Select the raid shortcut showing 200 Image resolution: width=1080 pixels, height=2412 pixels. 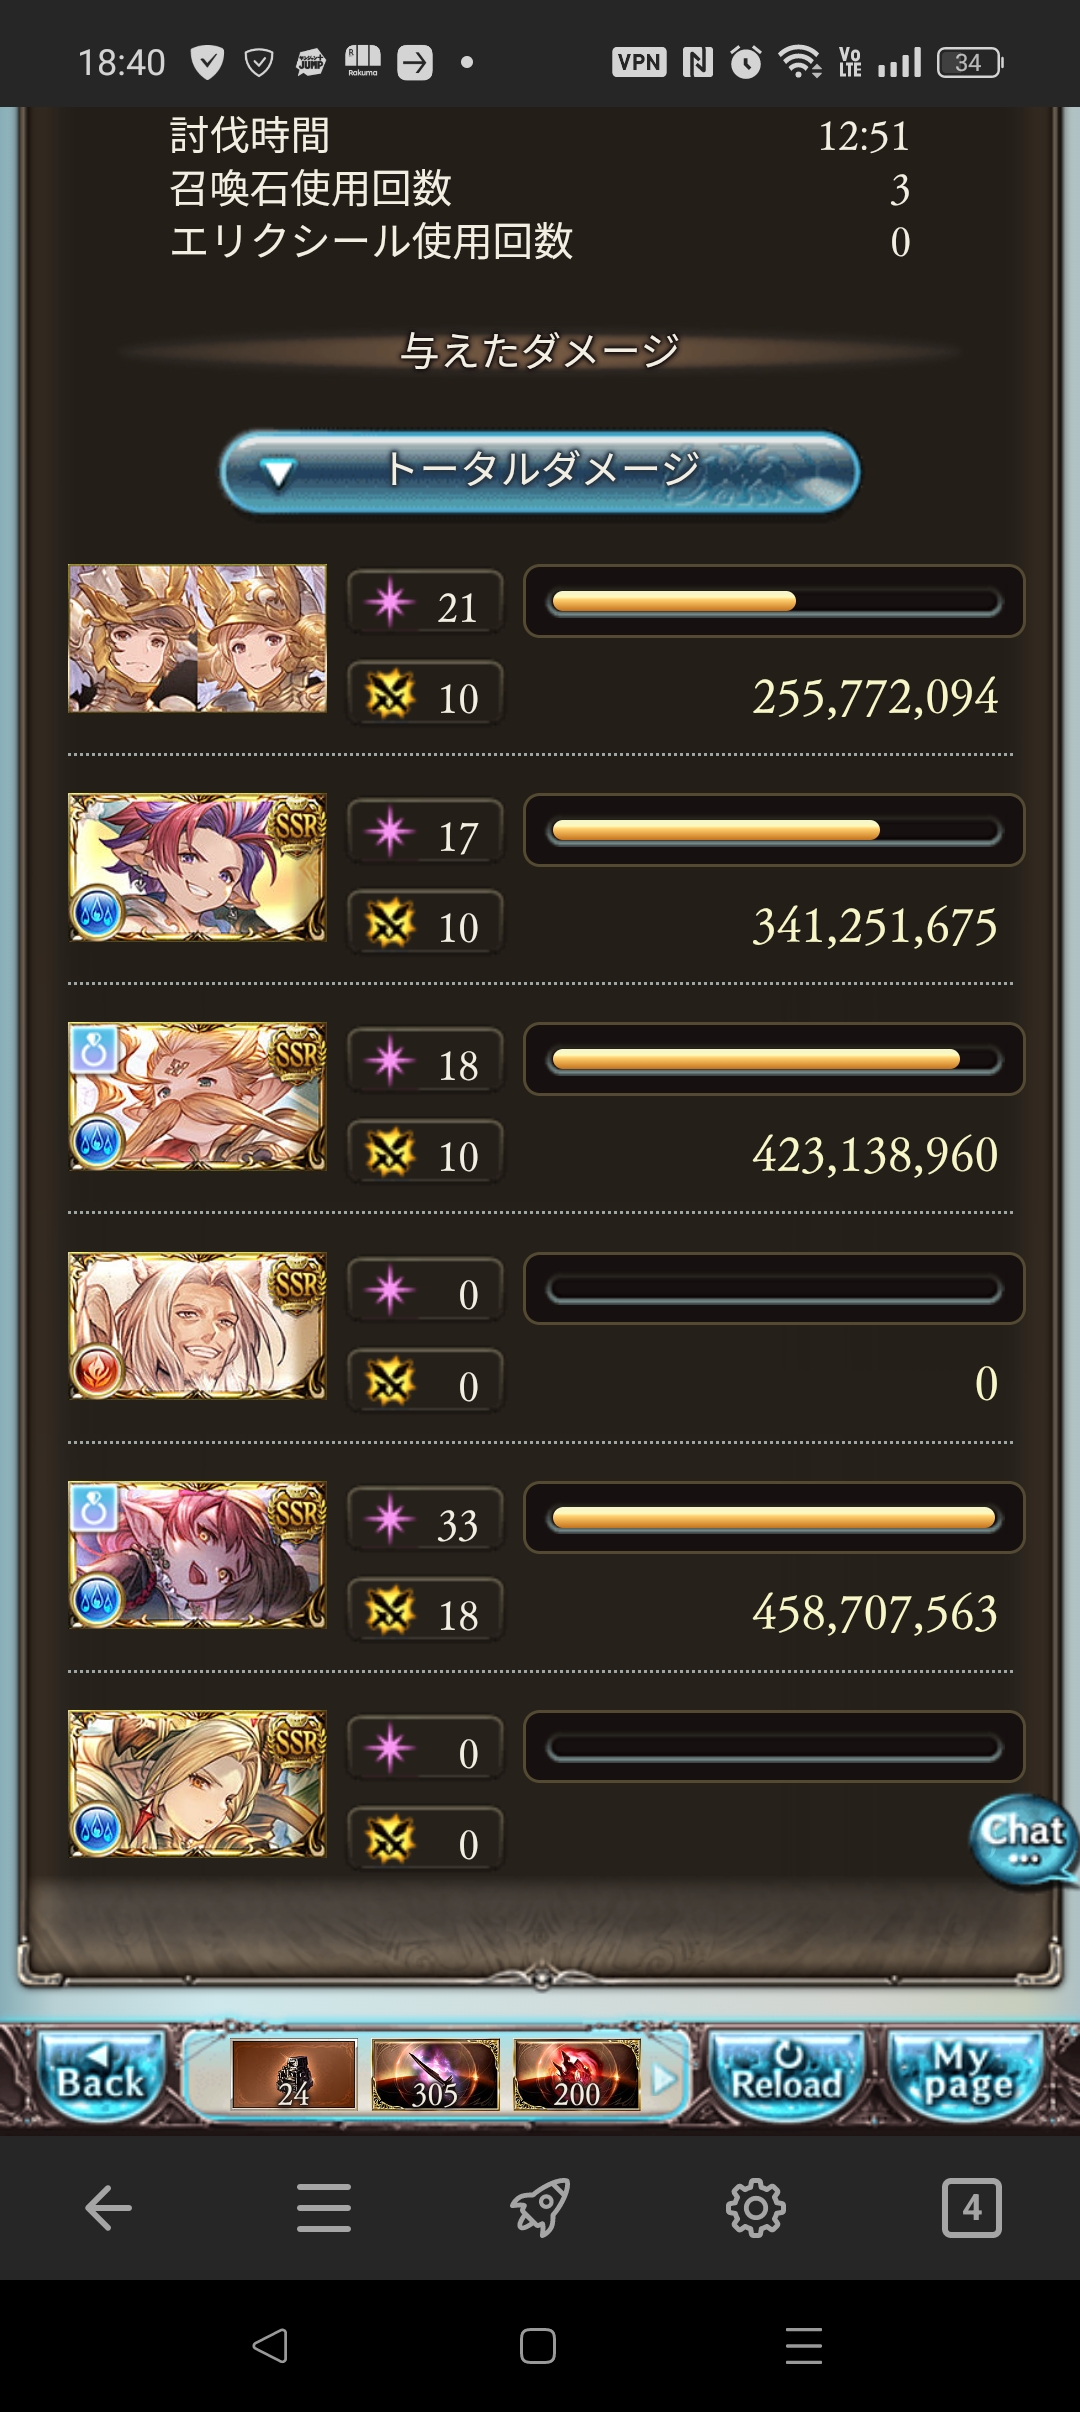(x=577, y=2075)
